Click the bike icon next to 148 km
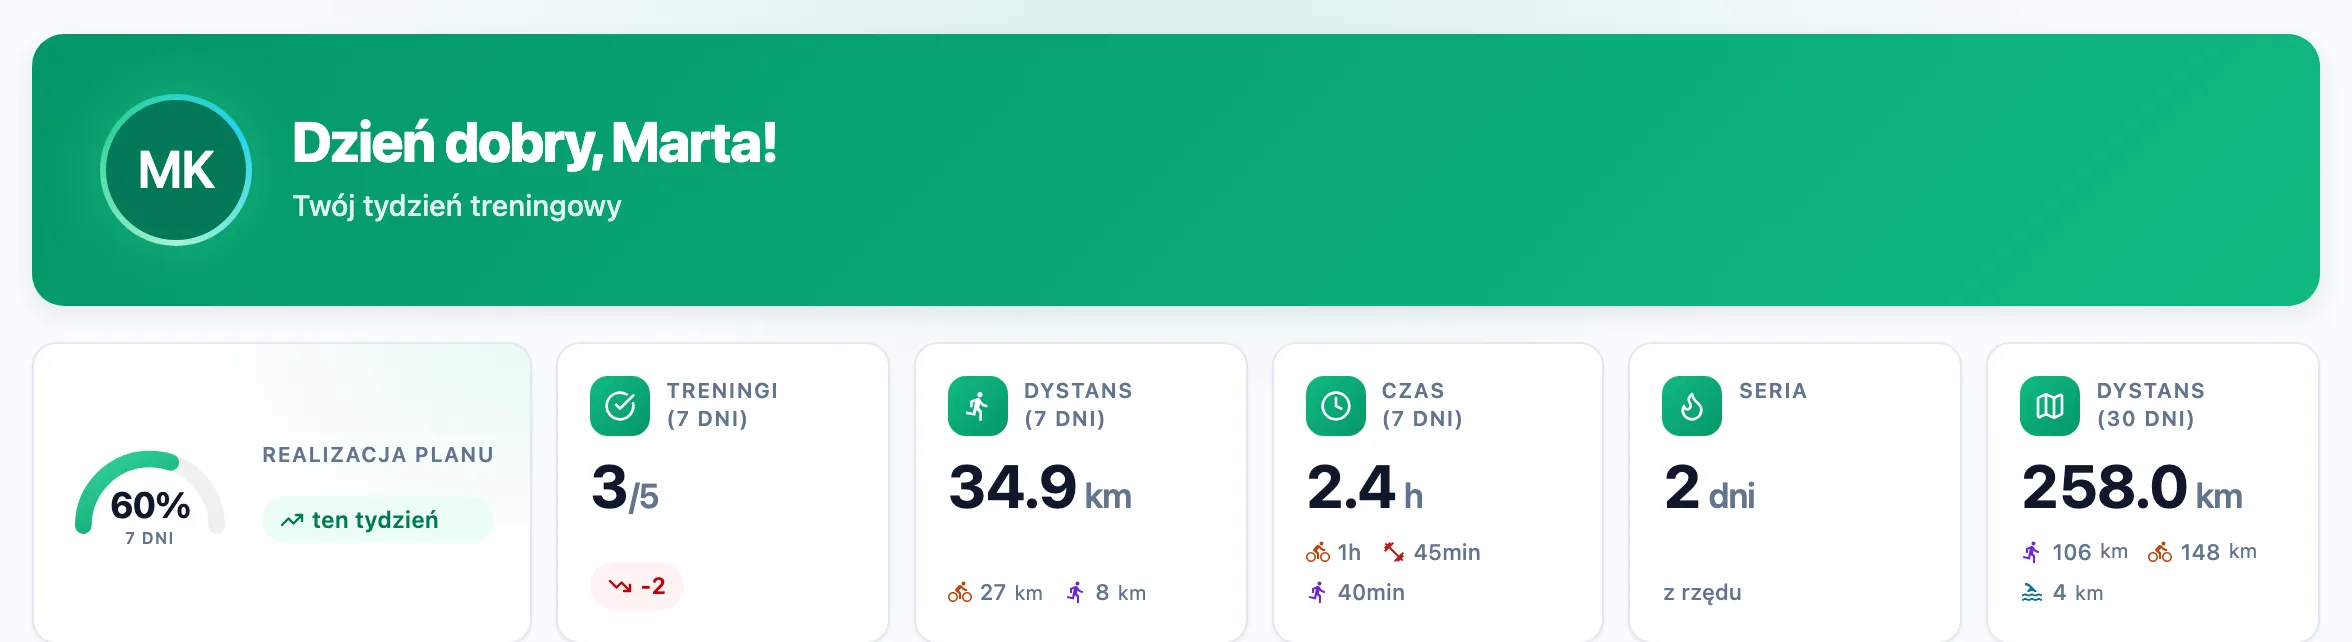 pos(2160,552)
